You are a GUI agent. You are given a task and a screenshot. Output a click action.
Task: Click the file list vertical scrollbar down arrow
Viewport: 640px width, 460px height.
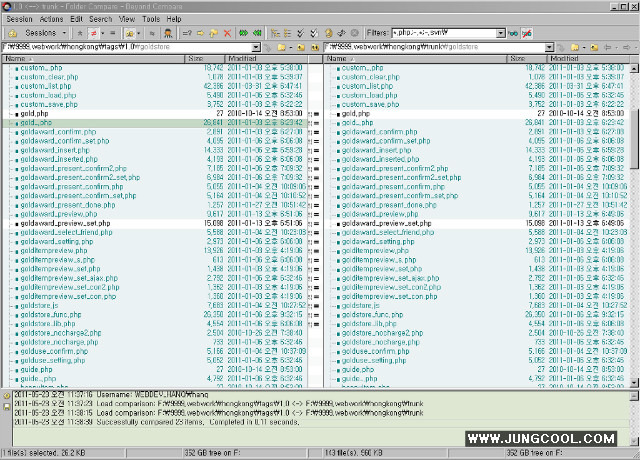634,383
